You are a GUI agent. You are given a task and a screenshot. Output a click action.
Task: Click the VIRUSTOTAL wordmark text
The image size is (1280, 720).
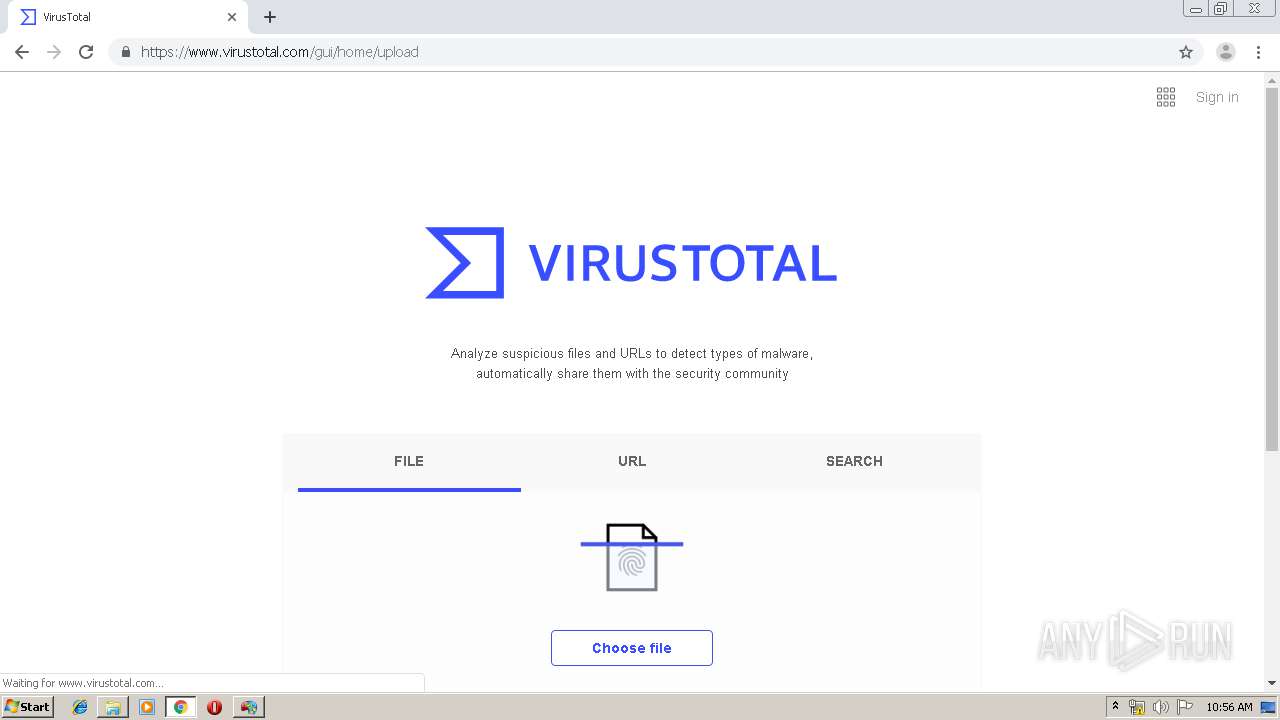[682, 263]
